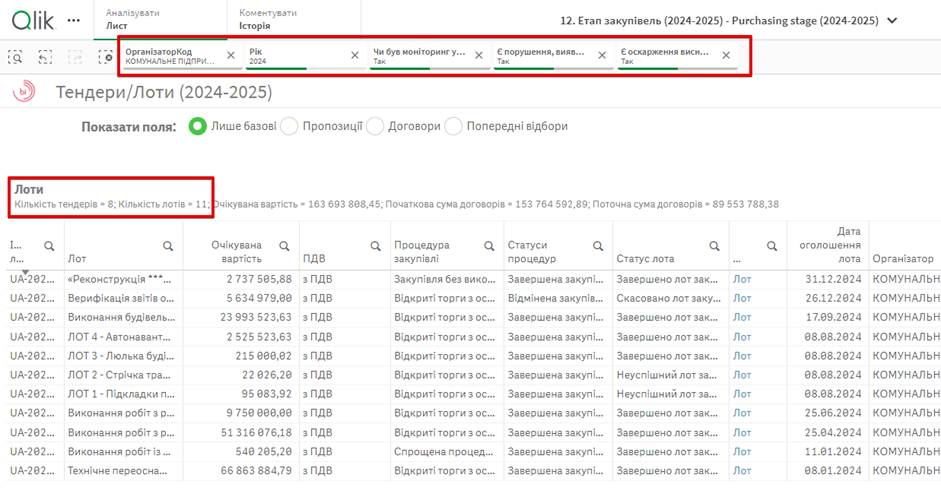Expand the app title dropdown chevron
Viewport: 941px width, 500px height.
point(892,21)
